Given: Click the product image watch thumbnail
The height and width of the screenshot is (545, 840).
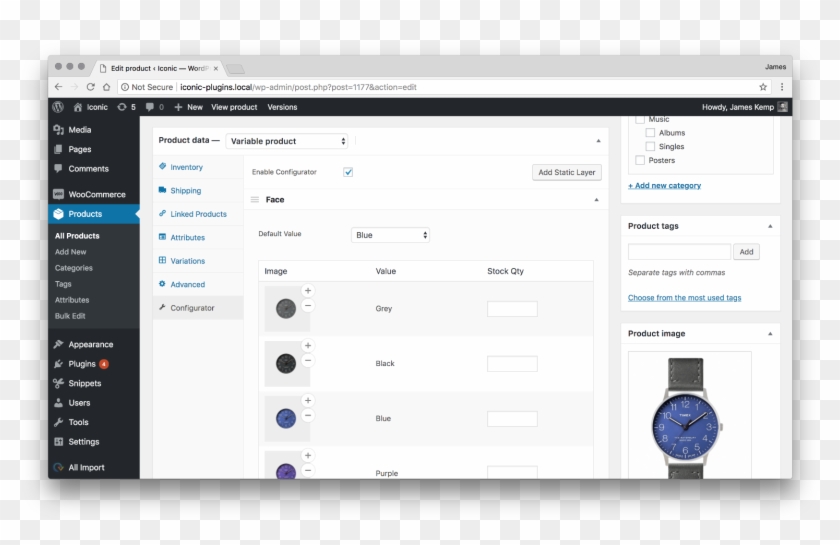Looking at the screenshot, I should click(x=689, y=416).
